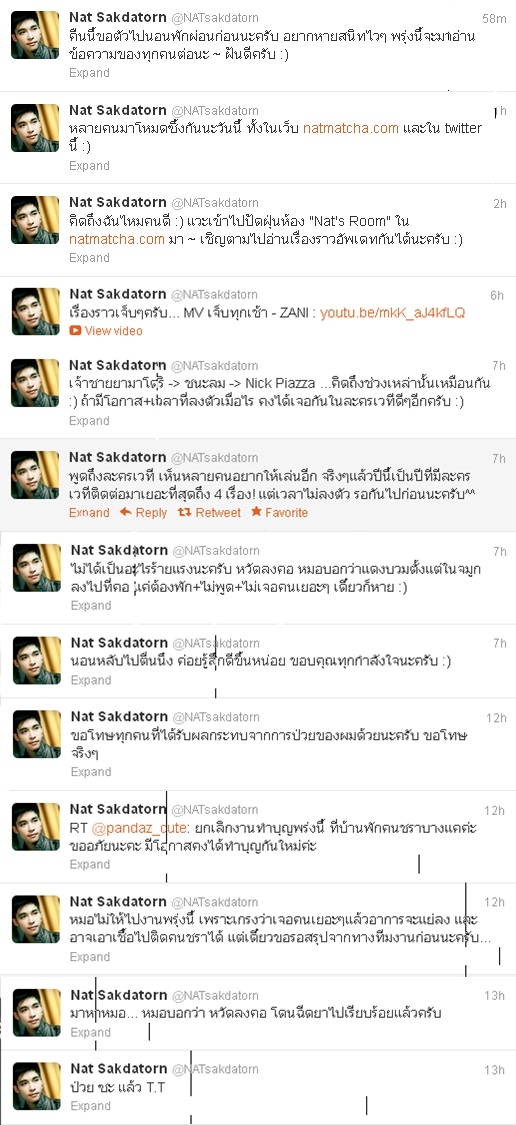This screenshot has width=516, height=1125.
Task: Expand the bottom 13h tweet with T.T
Action: pos(90,1106)
